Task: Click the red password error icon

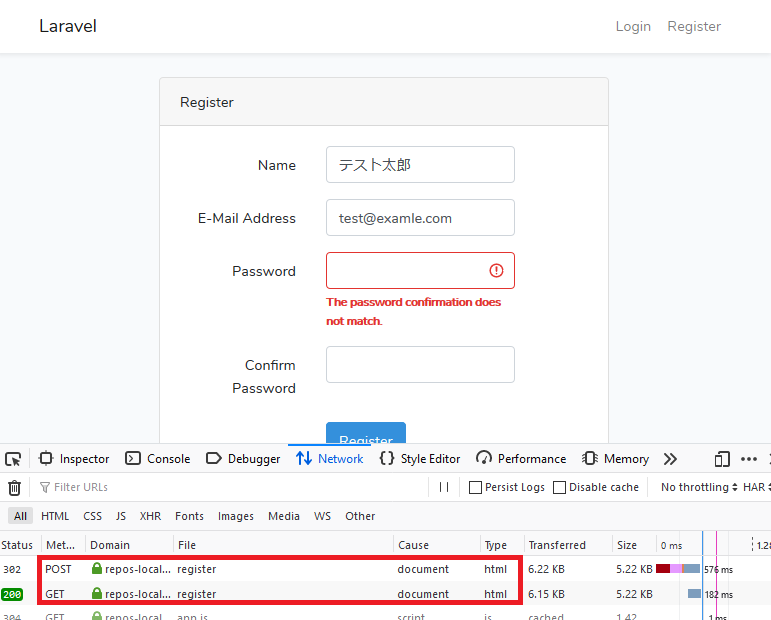Action: [496, 271]
